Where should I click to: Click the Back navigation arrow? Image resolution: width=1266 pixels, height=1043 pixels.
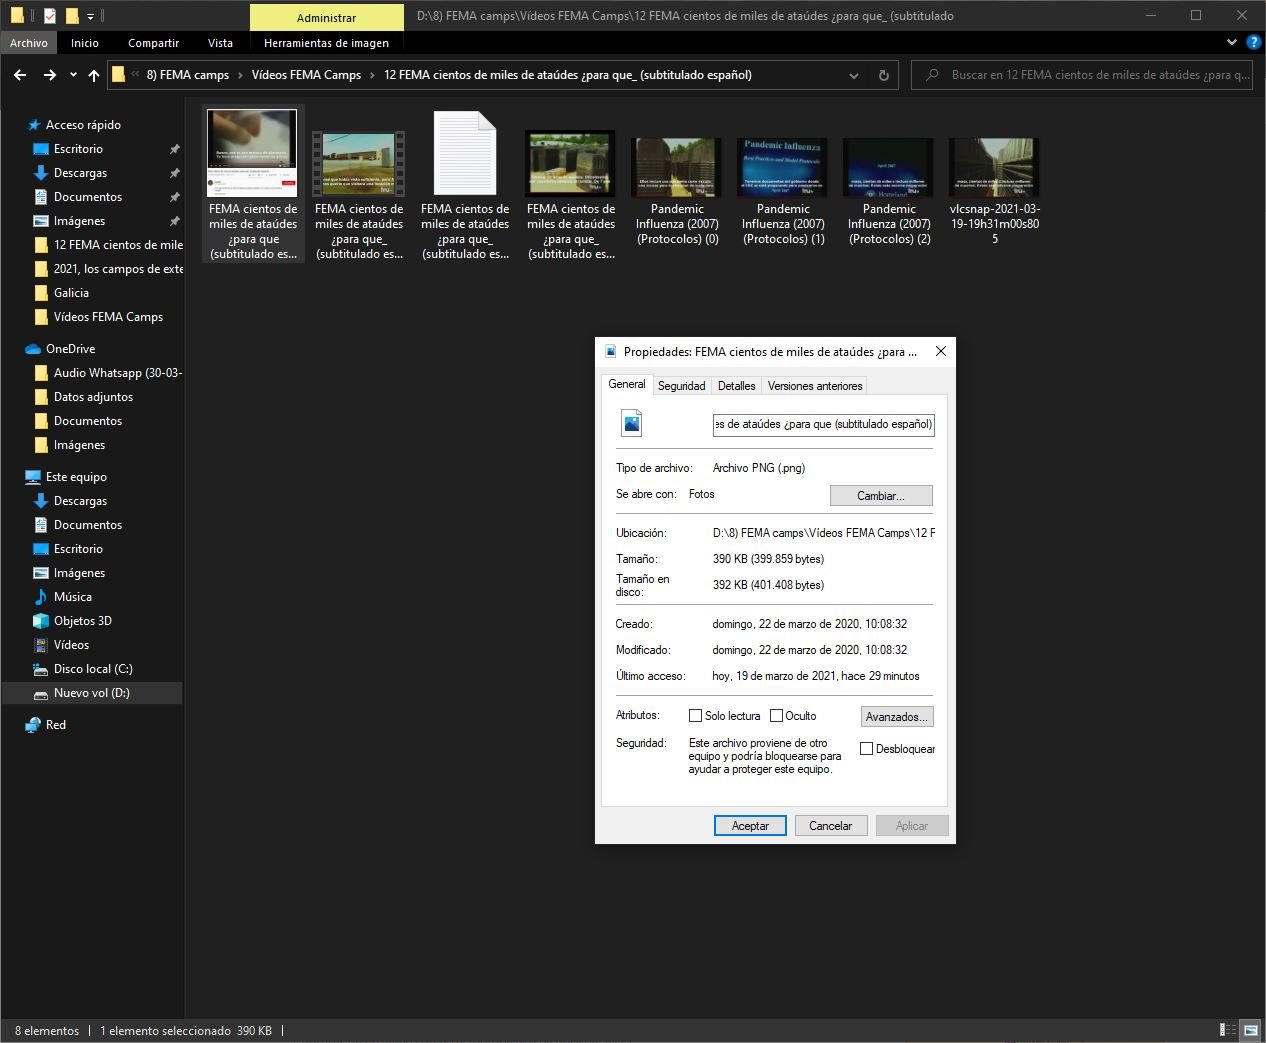coord(20,75)
